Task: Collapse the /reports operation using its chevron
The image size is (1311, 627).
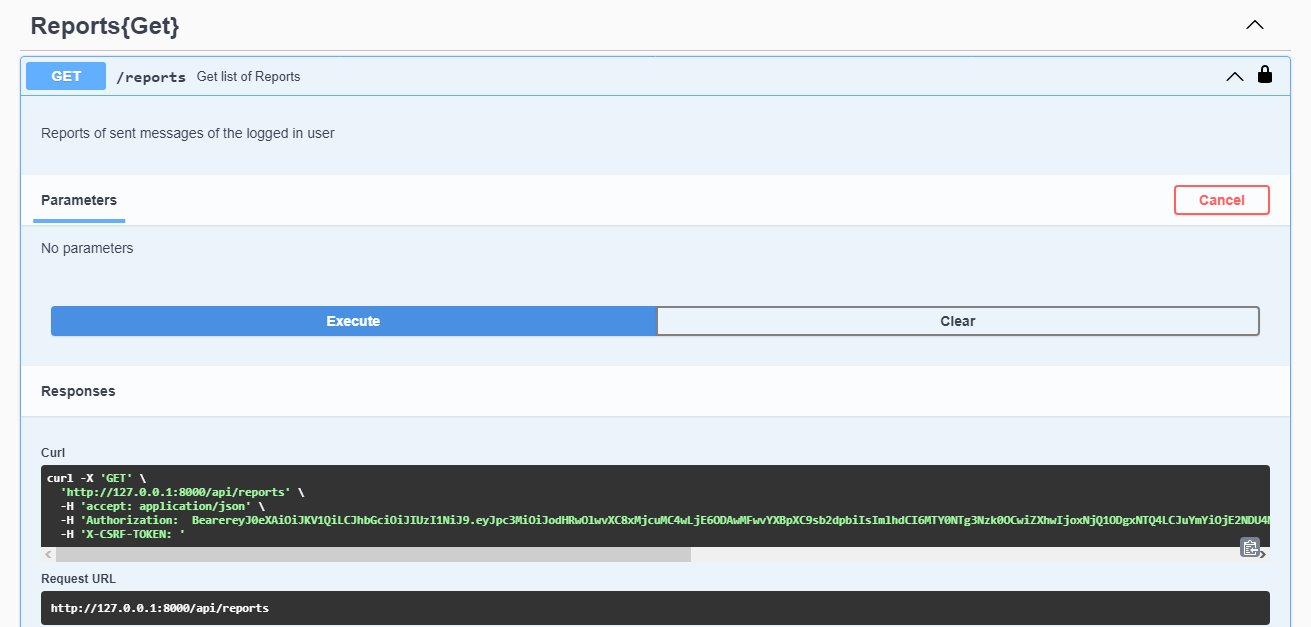Action: pyautogui.click(x=1234, y=75)
